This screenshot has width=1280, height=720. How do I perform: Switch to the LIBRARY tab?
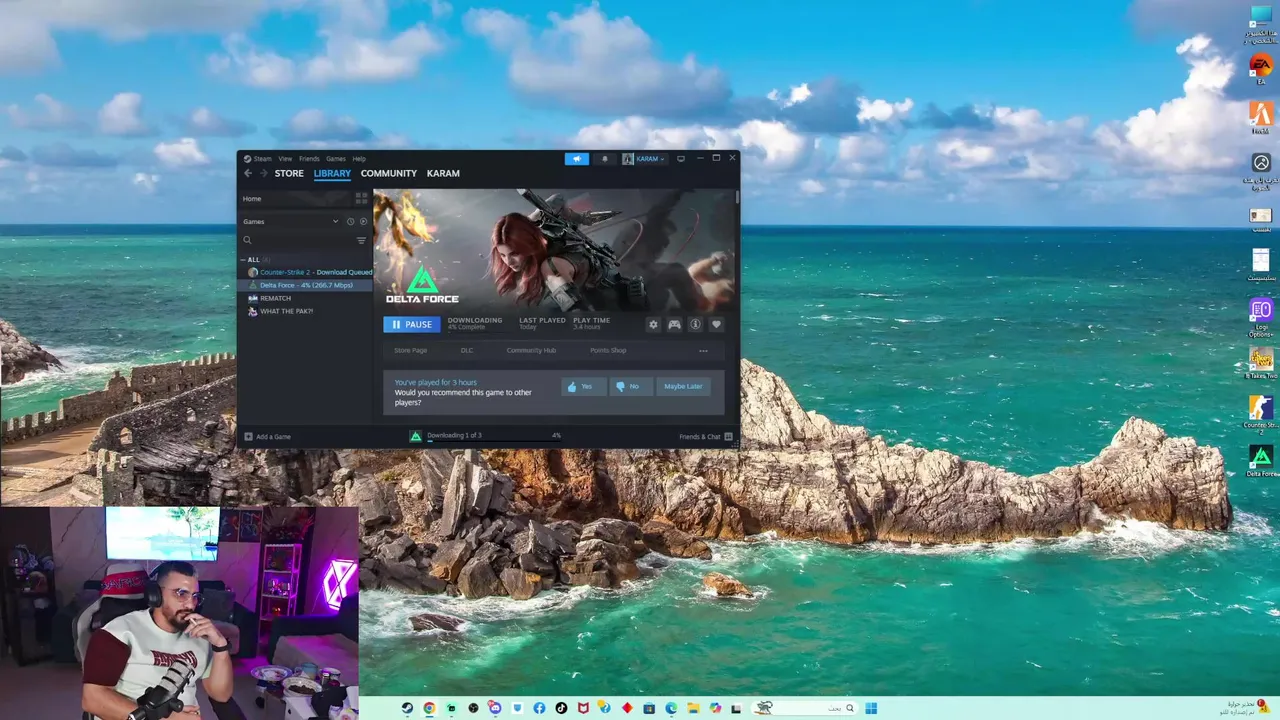point(332,173)
